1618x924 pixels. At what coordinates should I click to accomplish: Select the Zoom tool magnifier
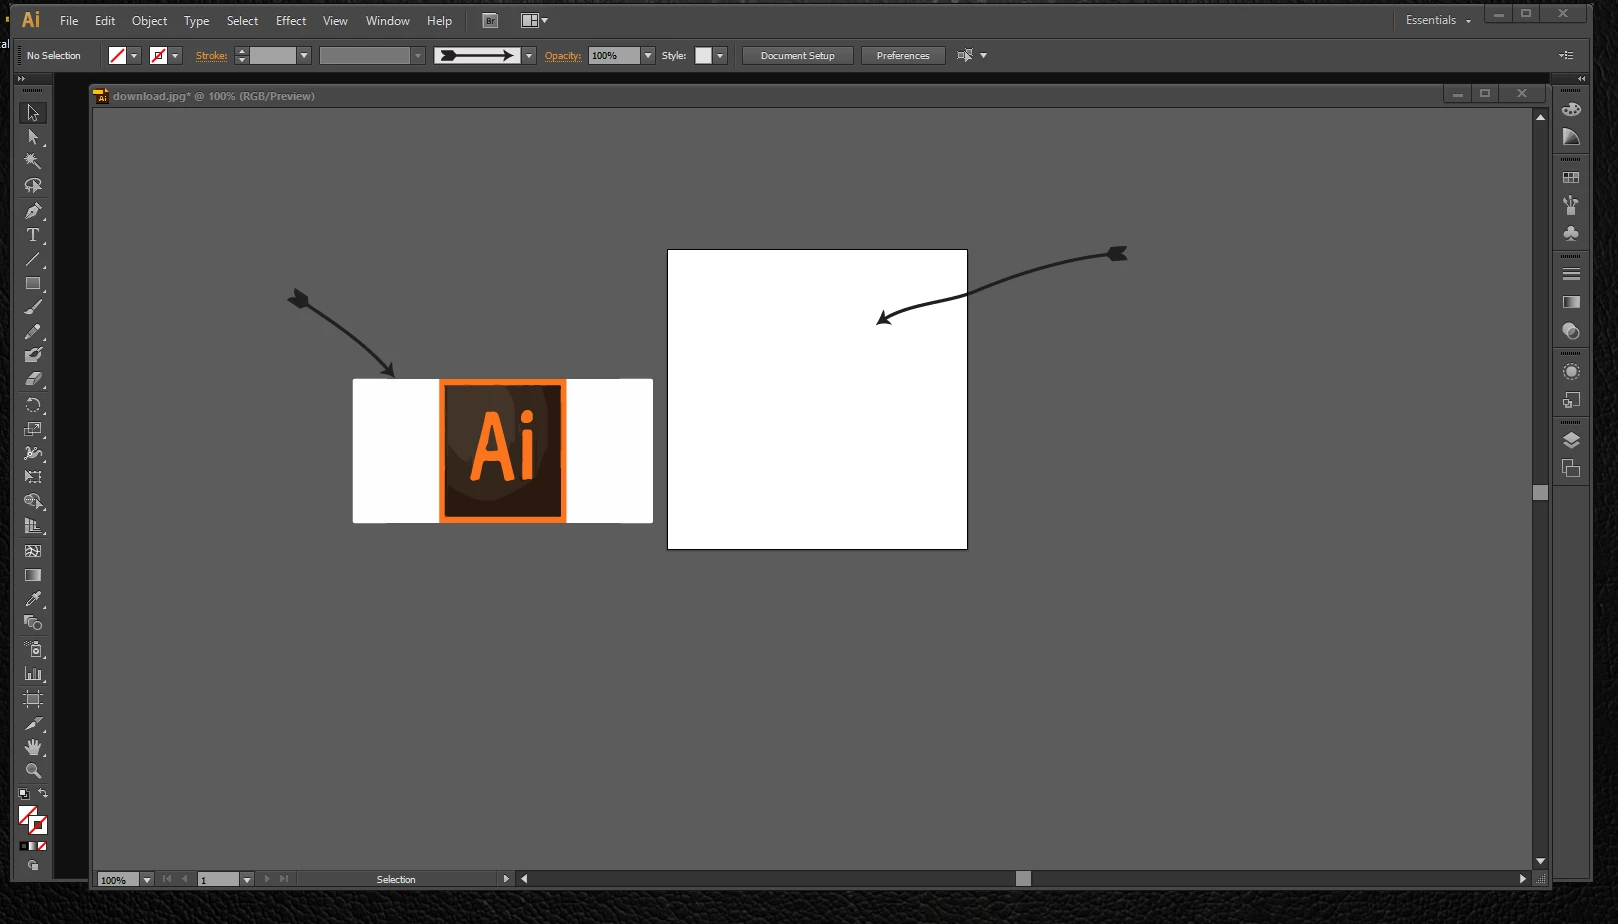(33, 771)
